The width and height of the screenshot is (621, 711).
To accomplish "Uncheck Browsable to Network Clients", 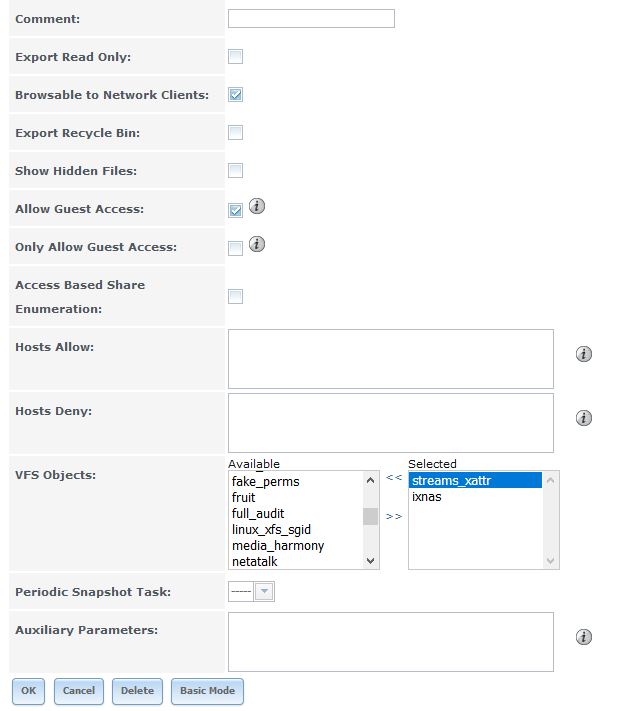I will point(235,95).
